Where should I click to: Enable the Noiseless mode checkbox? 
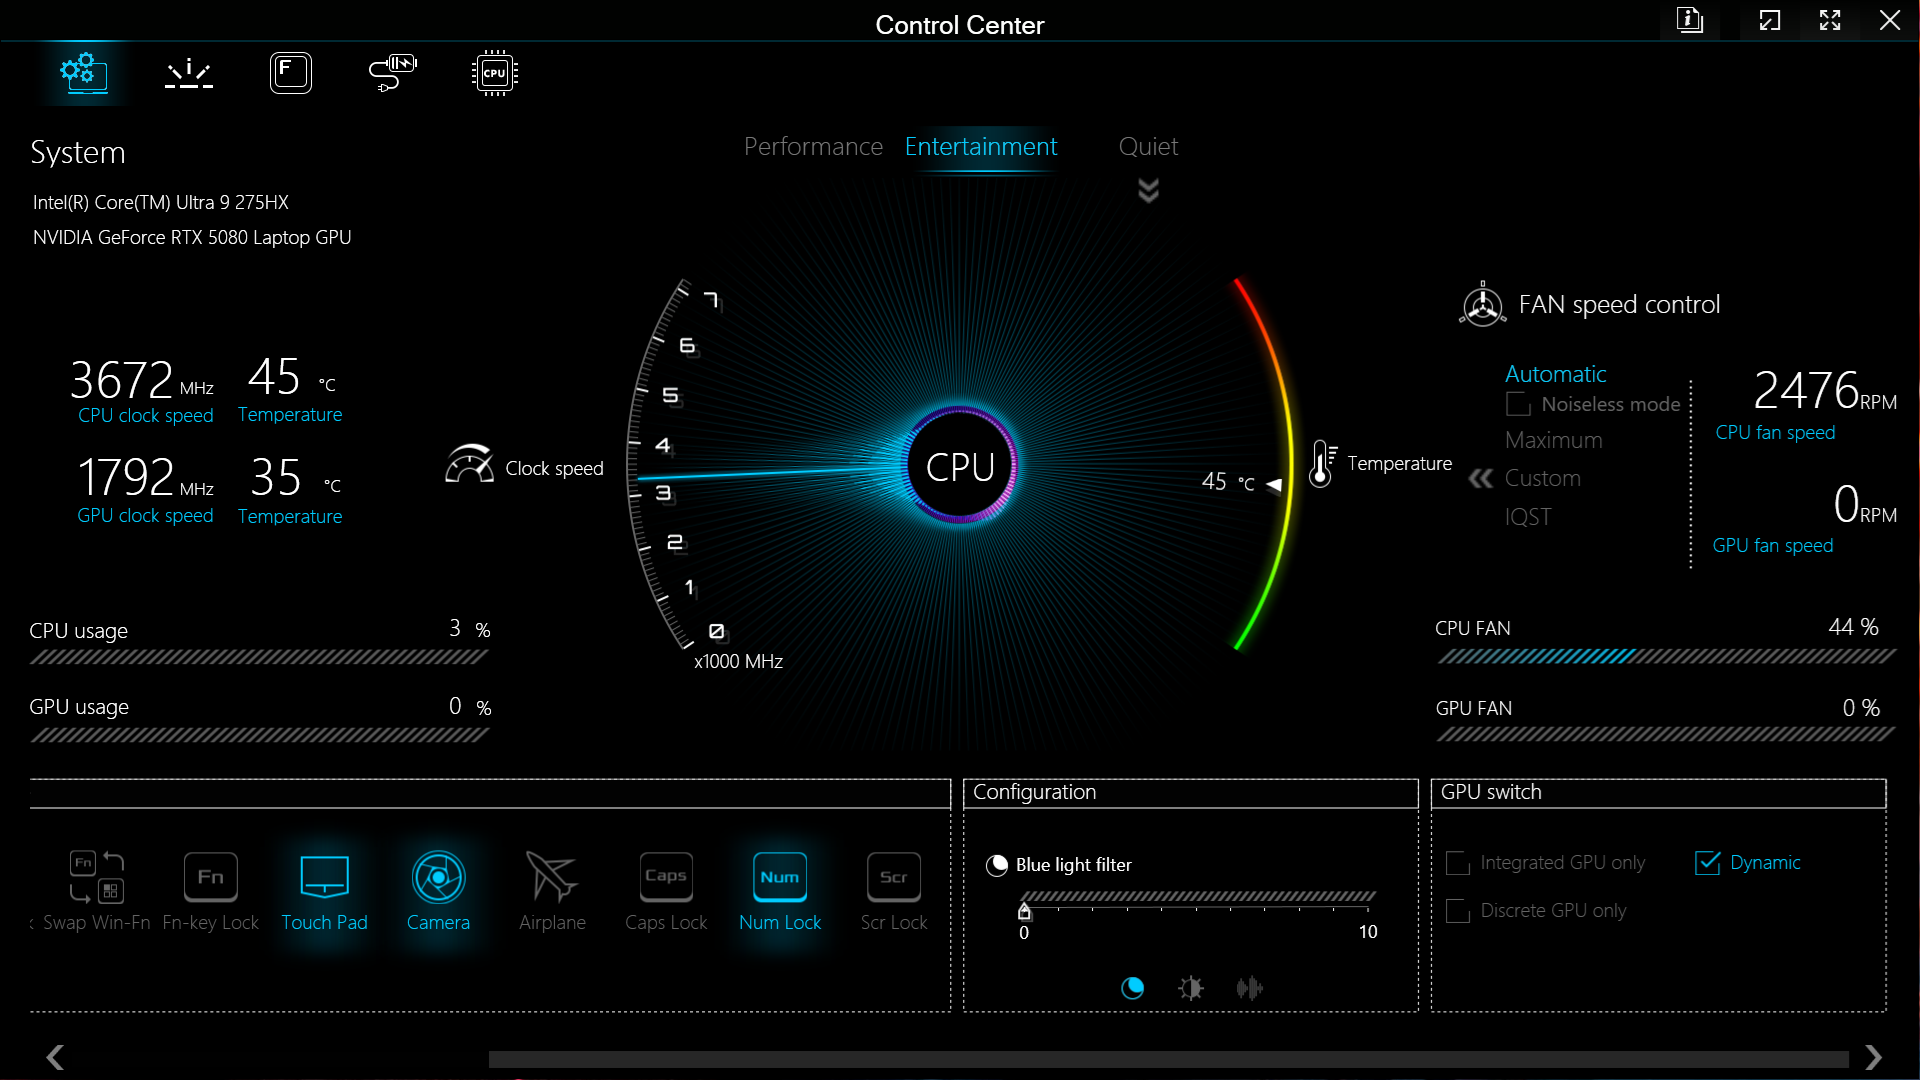(1518, 404)
